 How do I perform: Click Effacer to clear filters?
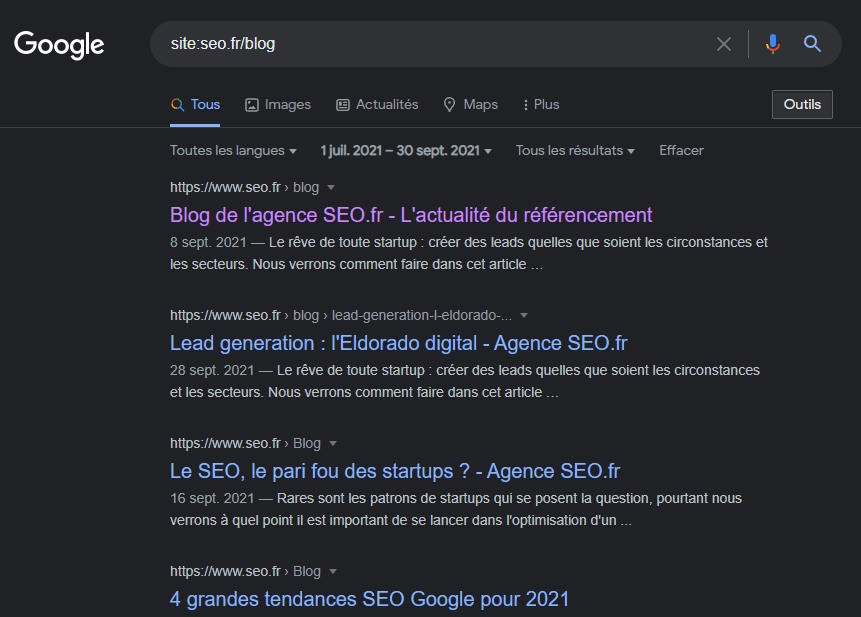click(681, 150)
